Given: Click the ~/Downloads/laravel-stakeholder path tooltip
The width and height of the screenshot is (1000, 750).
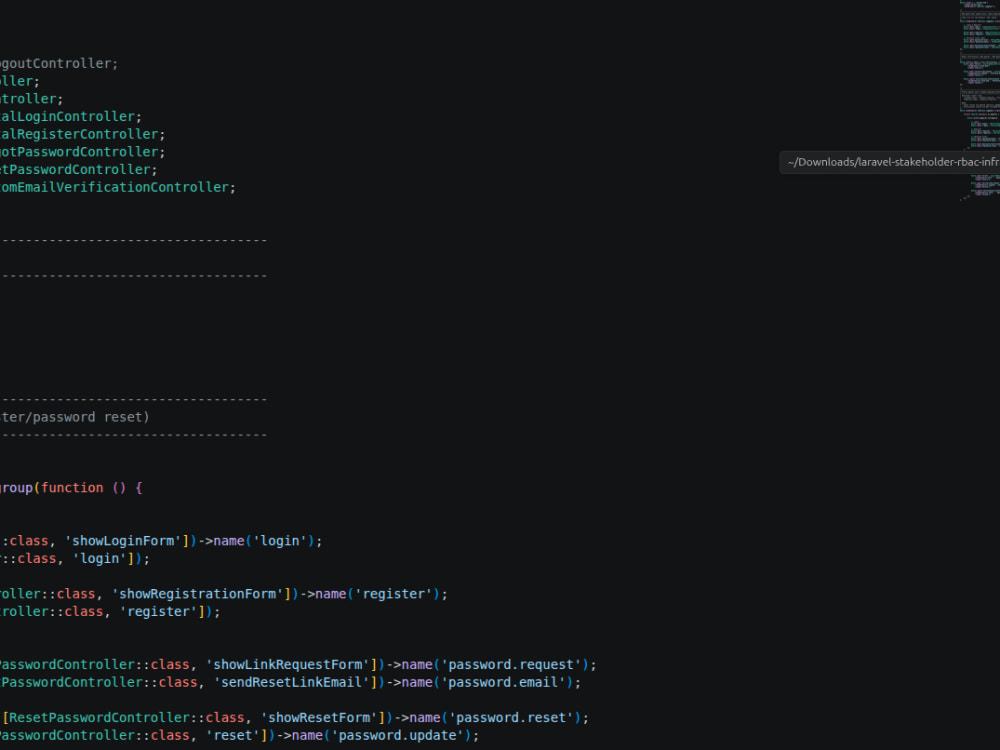Looking at the screenshot, I should point(890,162).
